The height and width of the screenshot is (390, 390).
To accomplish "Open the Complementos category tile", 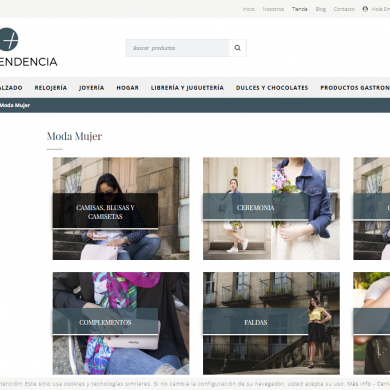I will (121, 323).
